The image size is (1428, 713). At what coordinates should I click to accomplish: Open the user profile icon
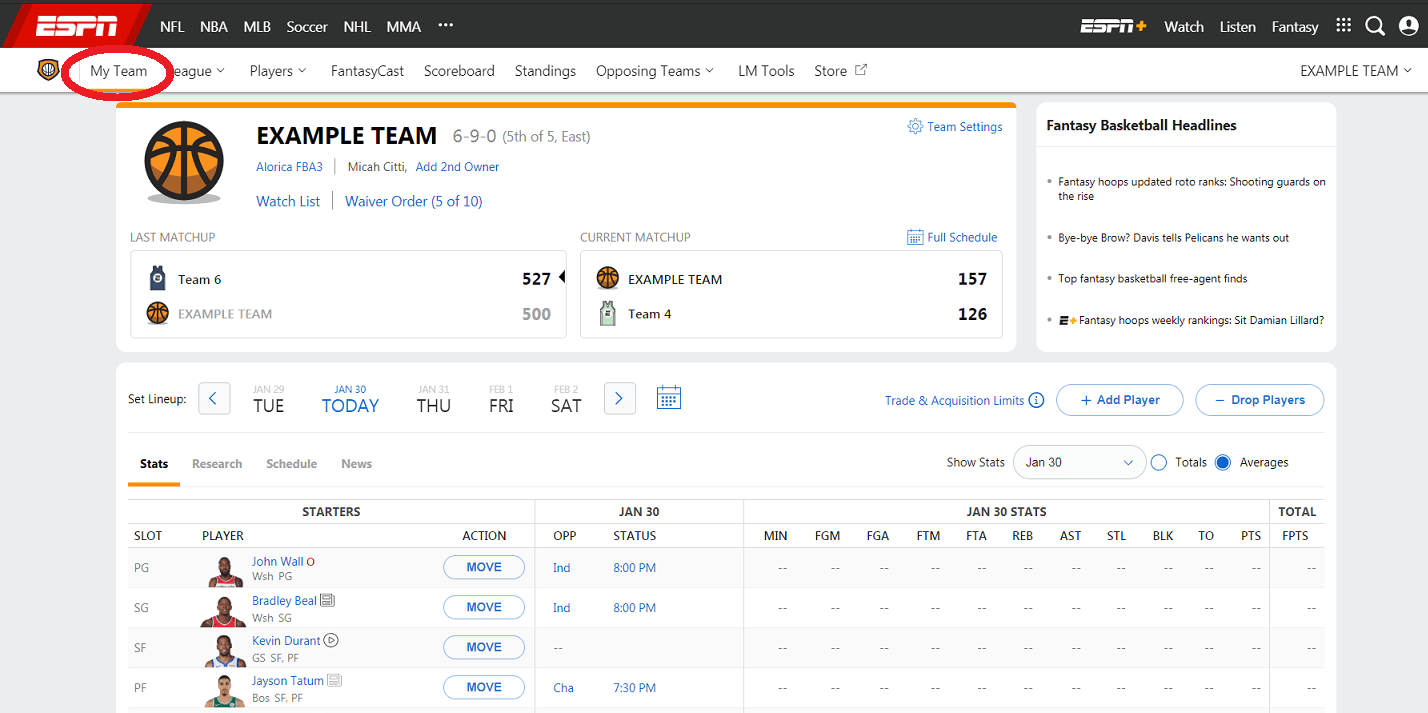tap(1407, 26)
